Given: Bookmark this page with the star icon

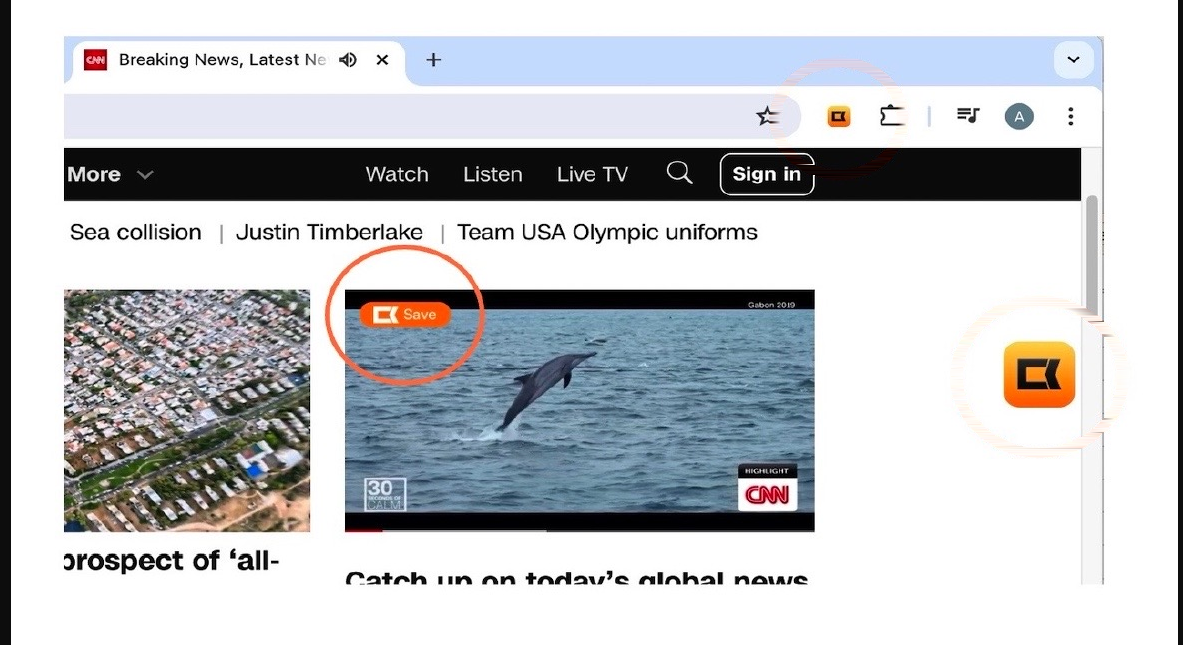Looking at the screenshot, I should [x=767, y=116].
